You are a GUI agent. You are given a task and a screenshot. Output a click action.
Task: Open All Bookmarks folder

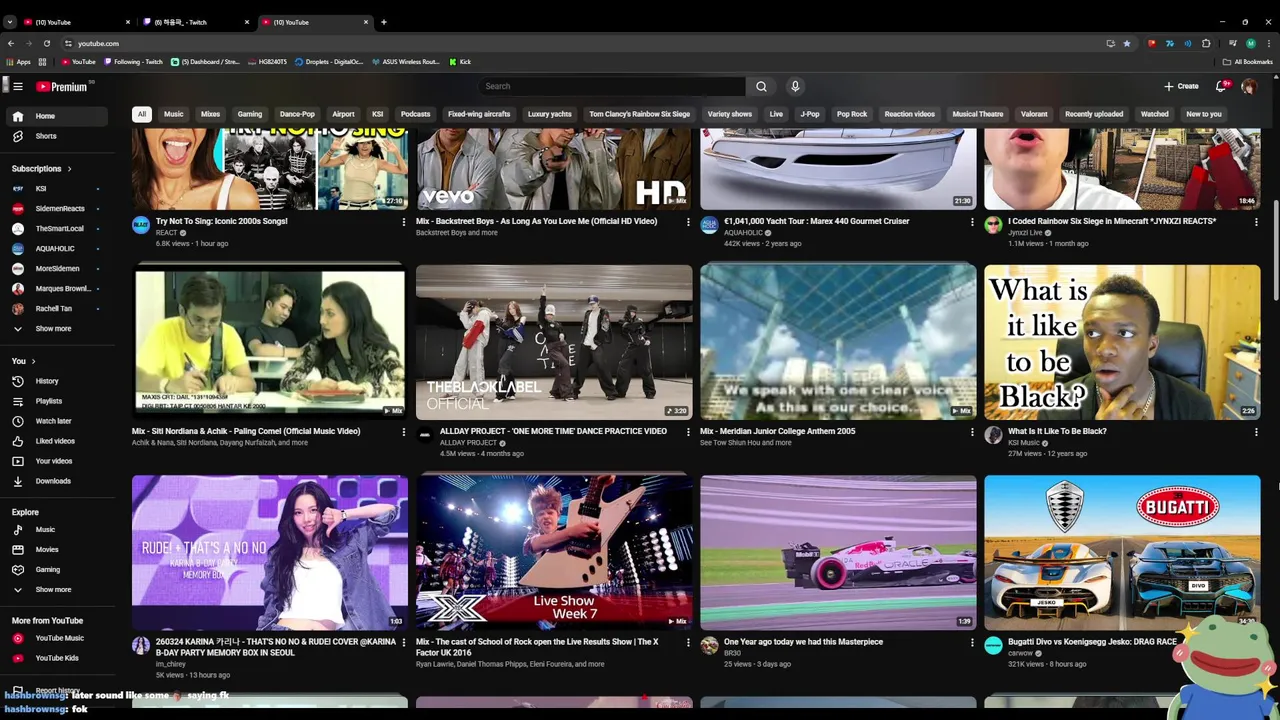pos(1248,62)
